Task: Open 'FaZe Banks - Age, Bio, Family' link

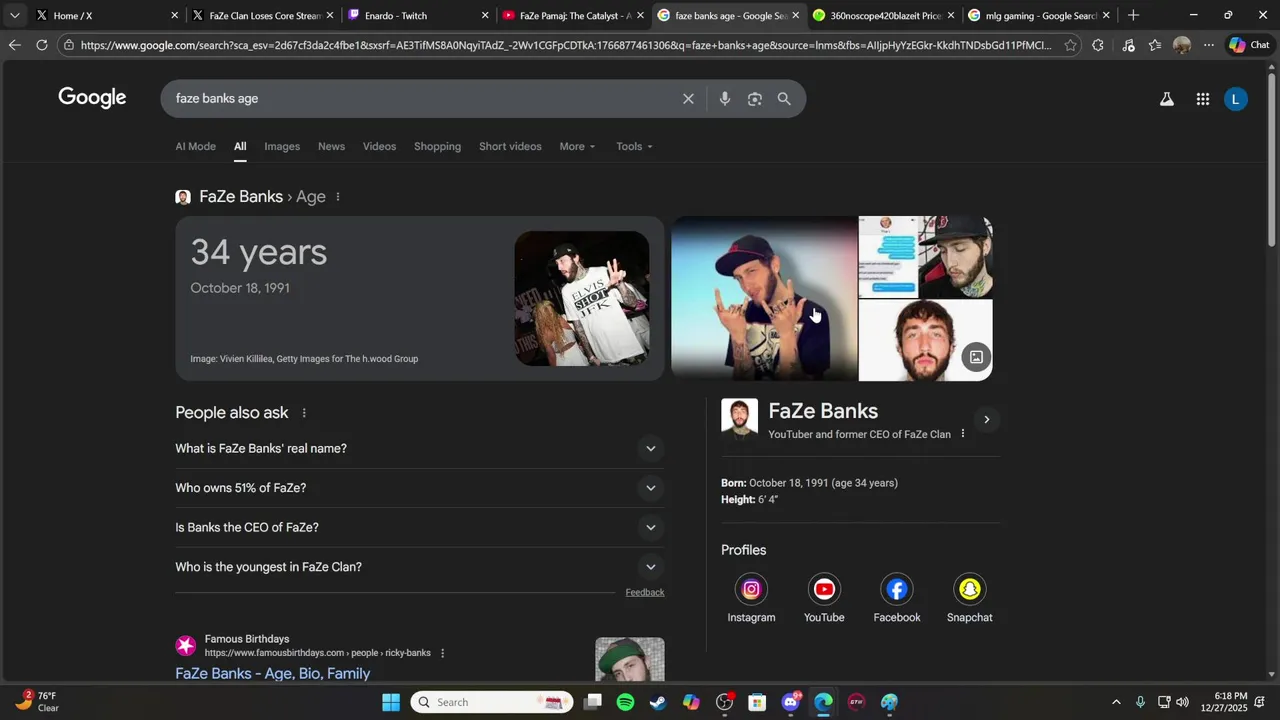Action: 273,674
